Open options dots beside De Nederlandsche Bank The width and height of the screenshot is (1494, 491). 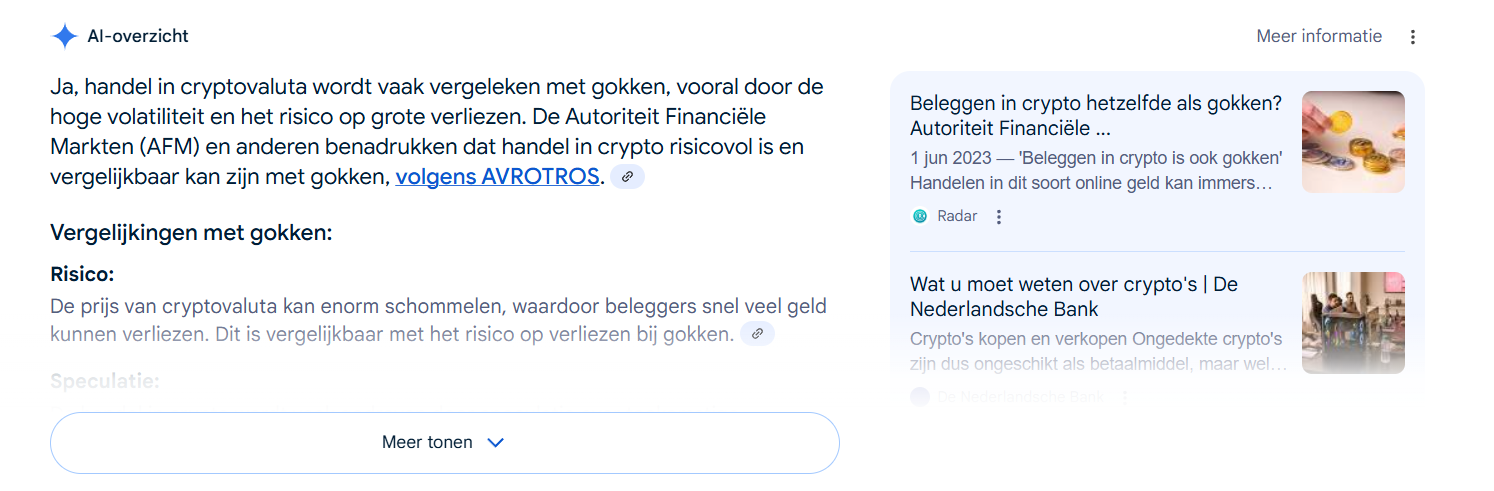click(x=1124, y=397)
